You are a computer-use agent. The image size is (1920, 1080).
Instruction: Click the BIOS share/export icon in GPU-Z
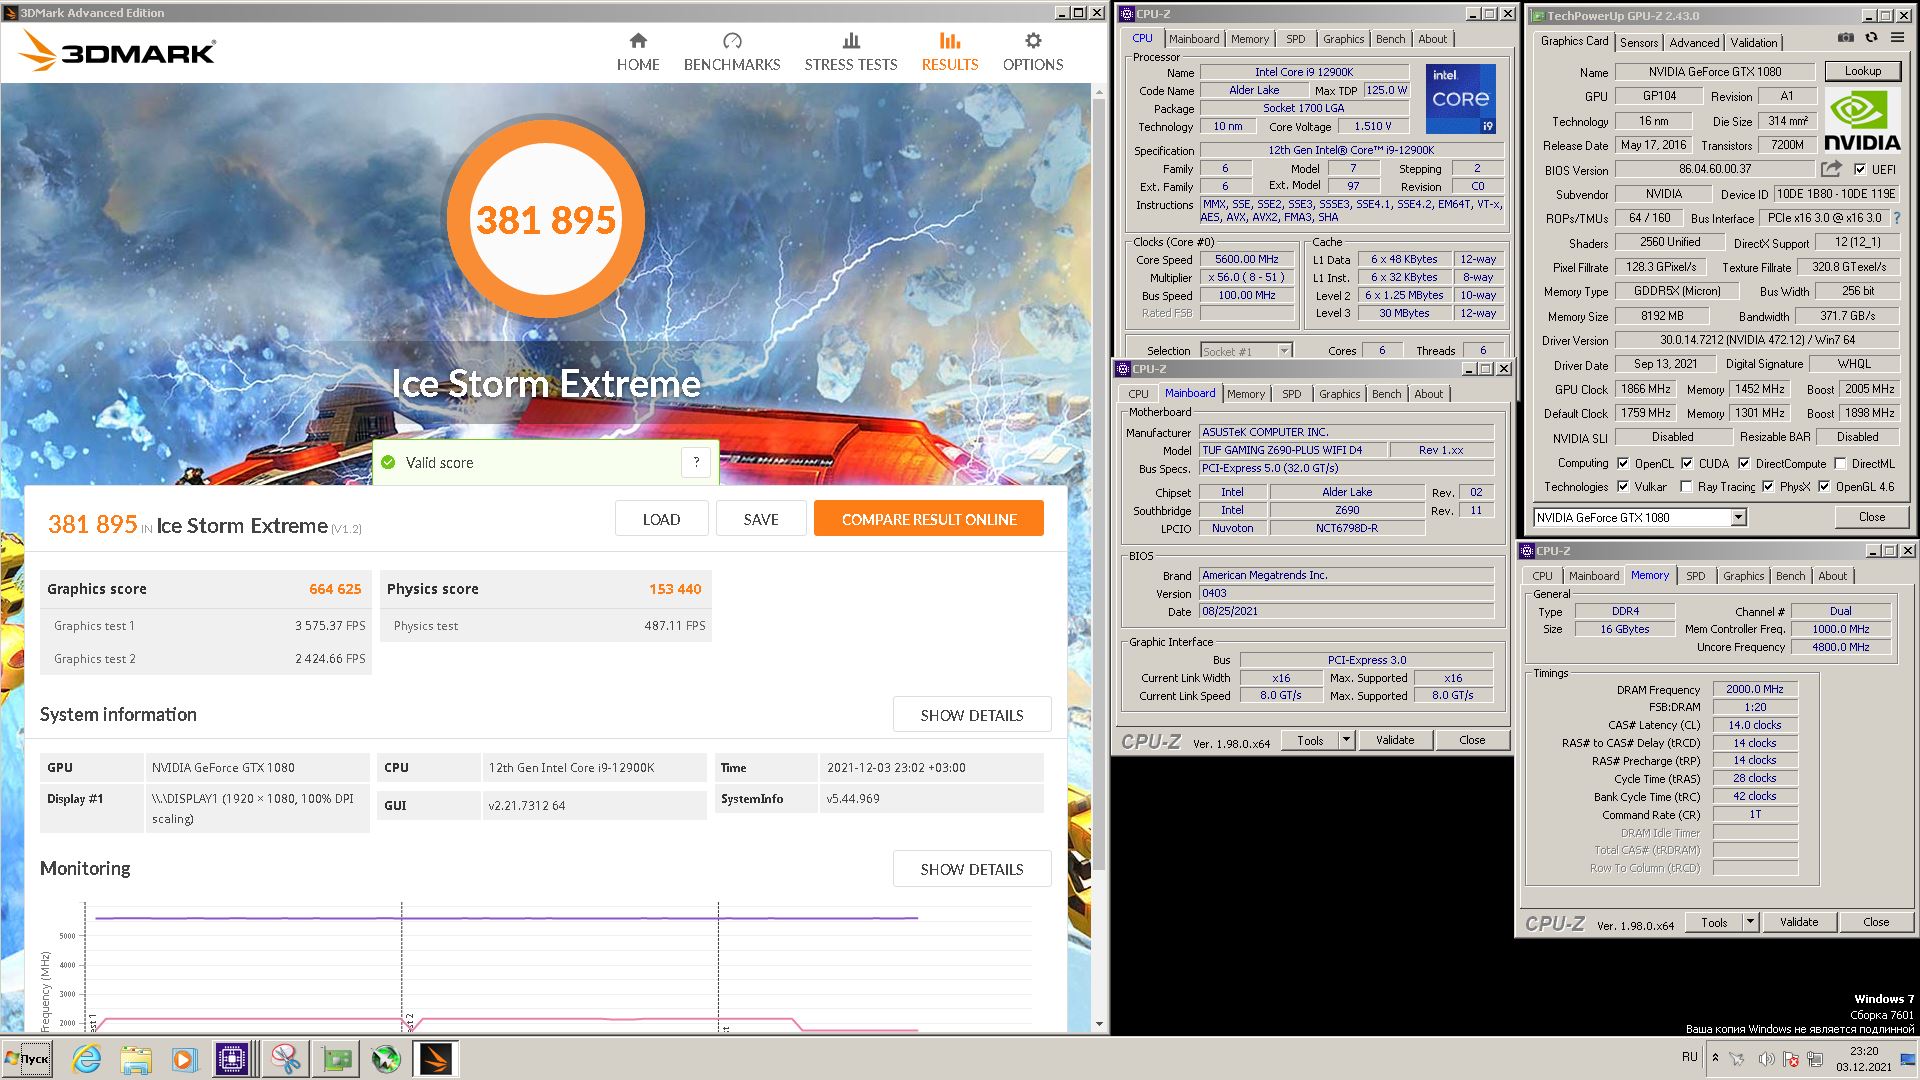point(1831,169)
